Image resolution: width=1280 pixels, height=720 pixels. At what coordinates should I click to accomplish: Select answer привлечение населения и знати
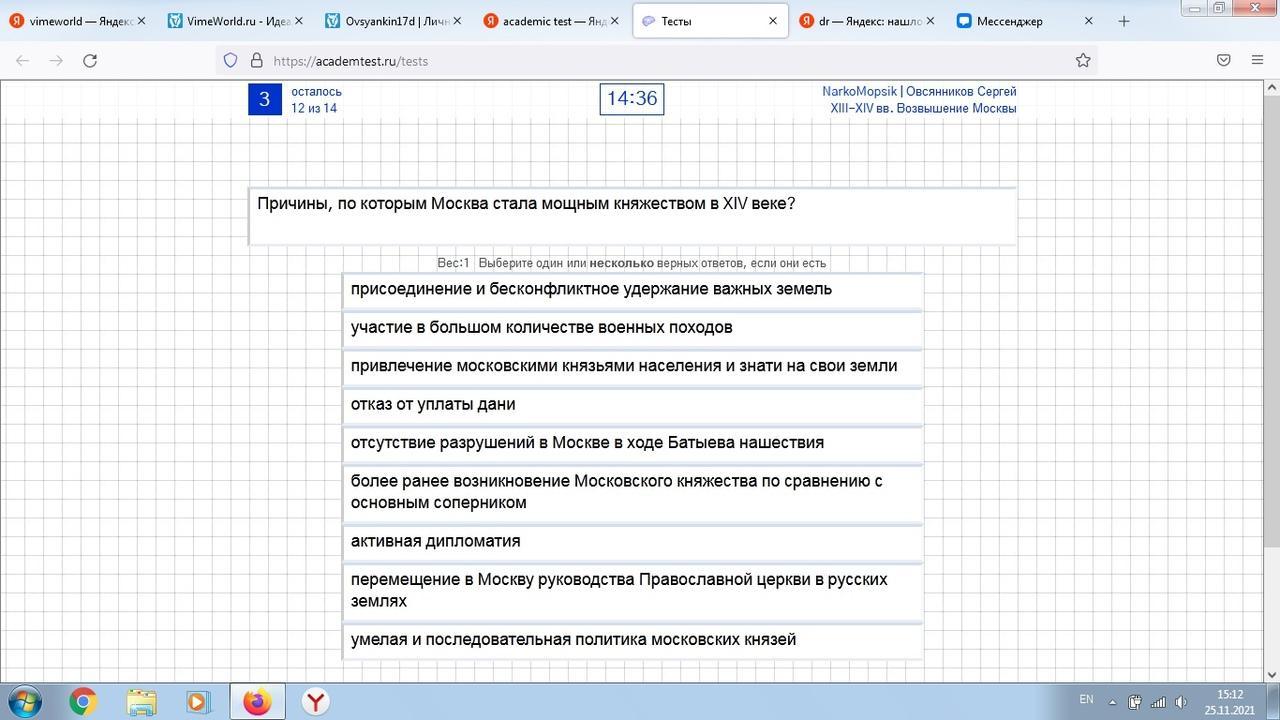(632, 366)
